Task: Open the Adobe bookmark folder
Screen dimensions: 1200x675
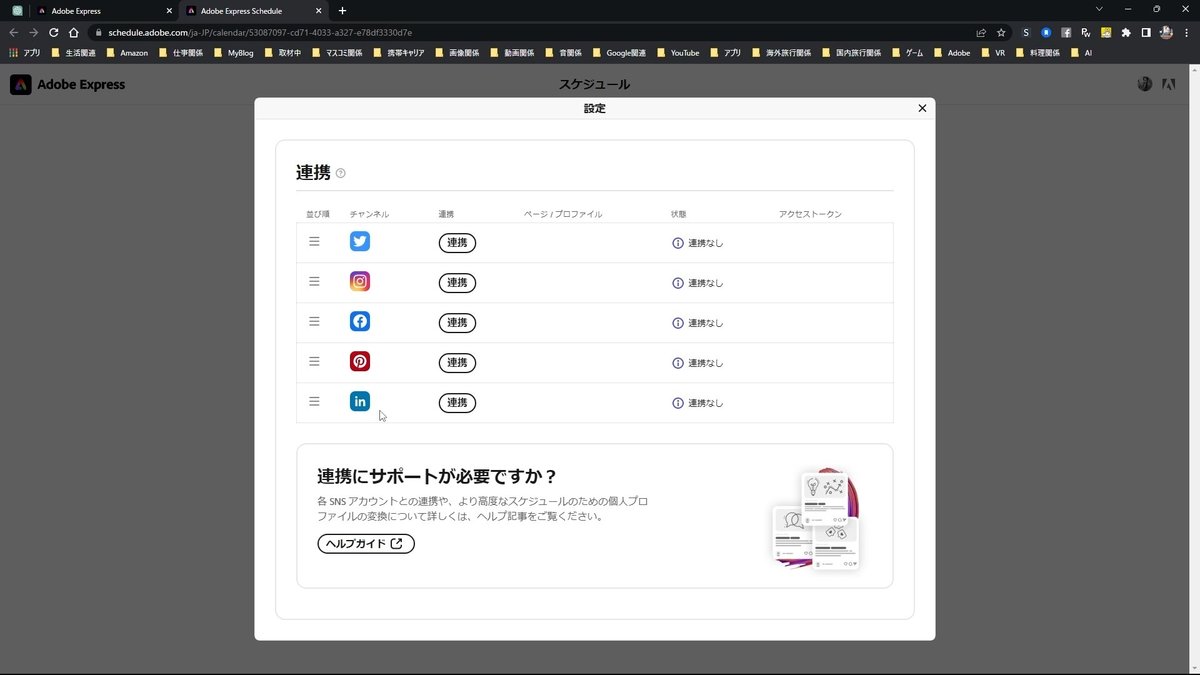Action: pyautogui.click(x=951, y=52)
